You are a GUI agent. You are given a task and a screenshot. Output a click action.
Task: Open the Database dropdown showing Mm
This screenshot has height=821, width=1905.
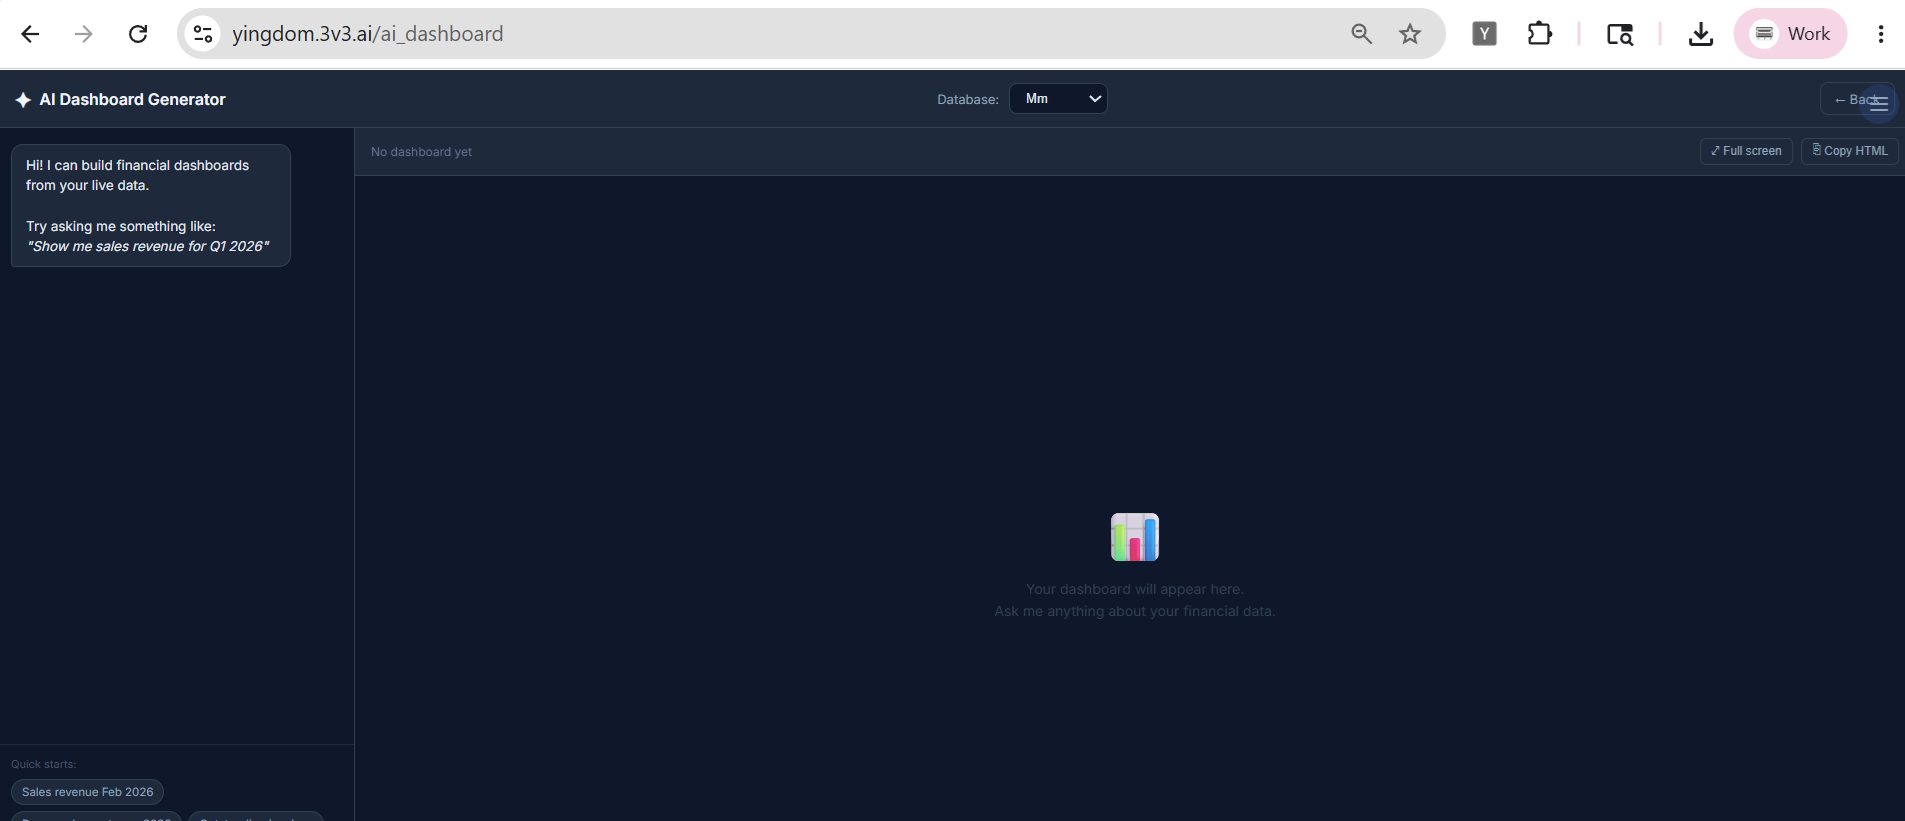tap(1058, 99)
